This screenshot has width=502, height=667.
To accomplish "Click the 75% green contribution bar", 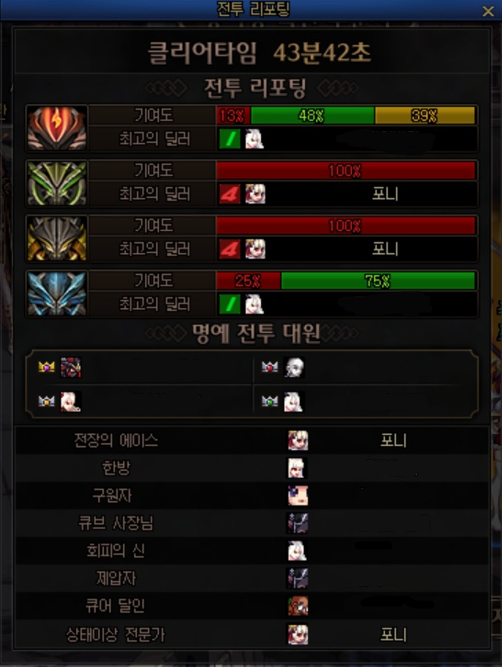I will [x=378, y=281].
